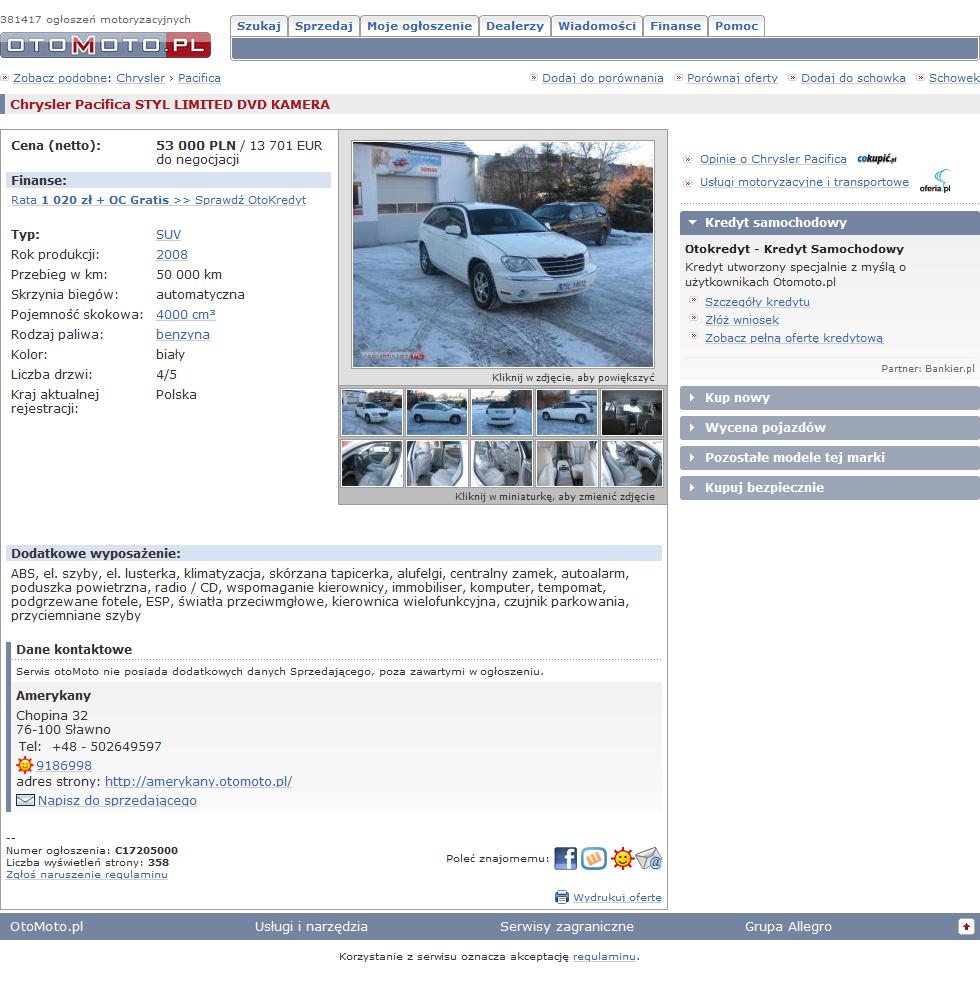The width and height of the screenshot is (980, 982).
Task: Share via Gadu-Gadu sun icon
Action: point(622,858)
